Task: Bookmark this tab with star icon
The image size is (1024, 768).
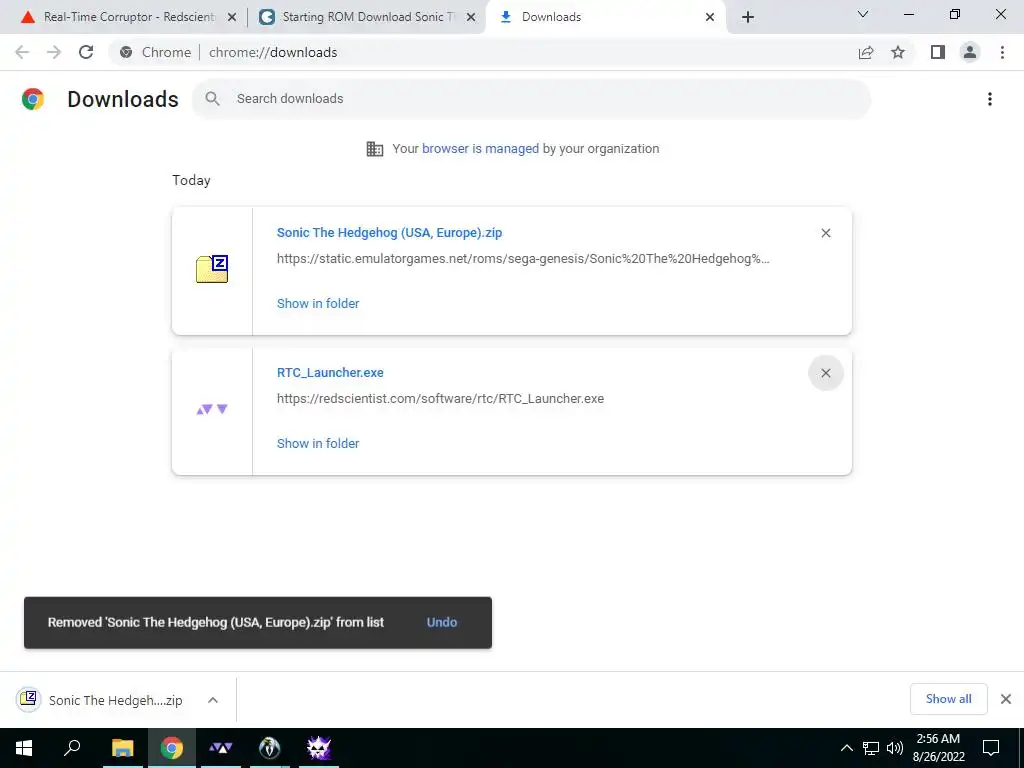Action: click(x=898, y=52)
